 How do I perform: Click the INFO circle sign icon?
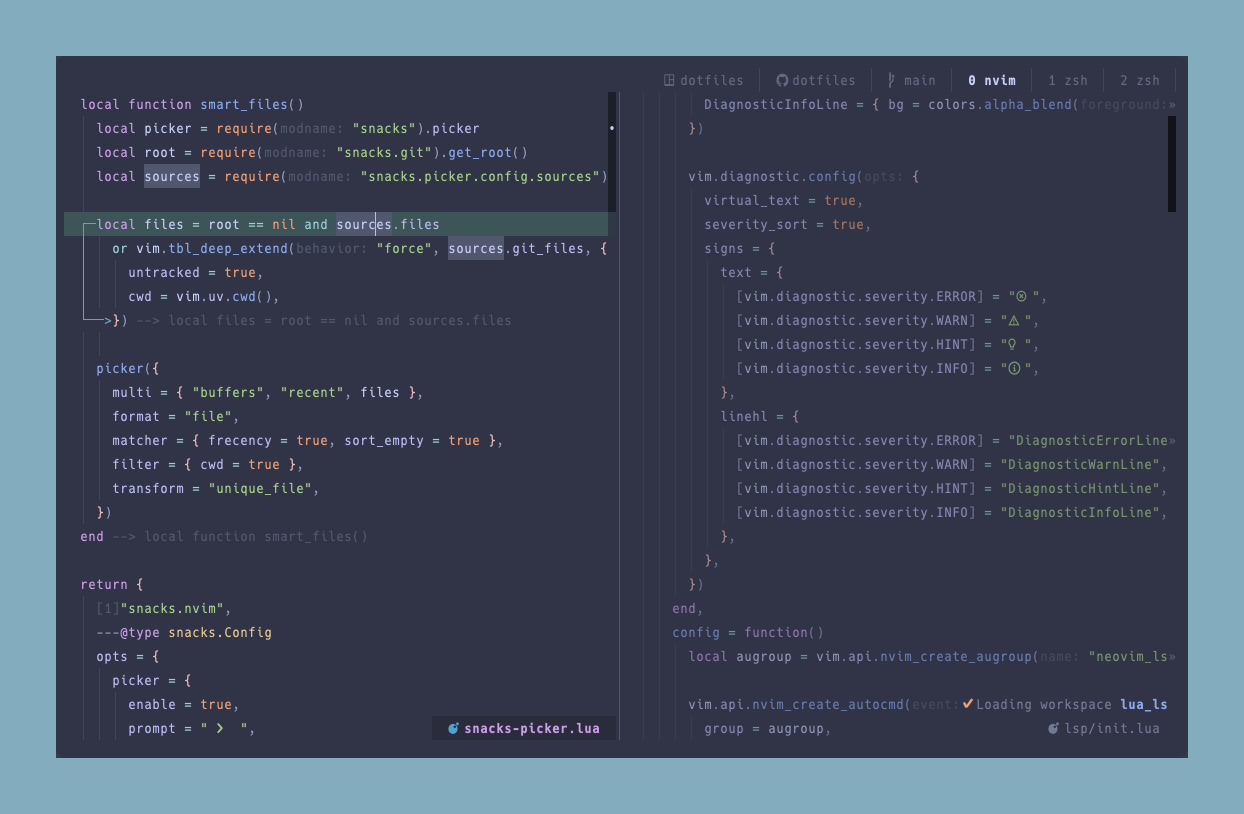(x=1013, y=368)
